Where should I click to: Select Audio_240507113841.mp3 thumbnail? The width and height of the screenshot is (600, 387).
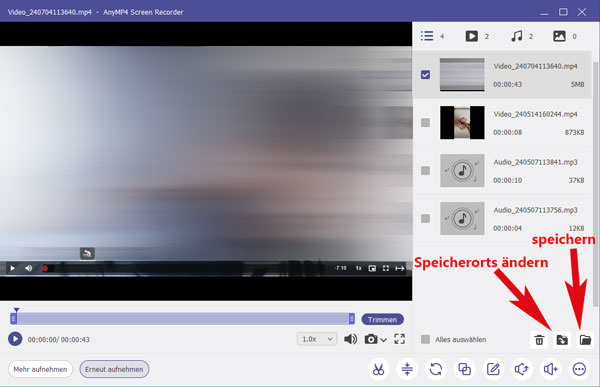click(462, 170)
